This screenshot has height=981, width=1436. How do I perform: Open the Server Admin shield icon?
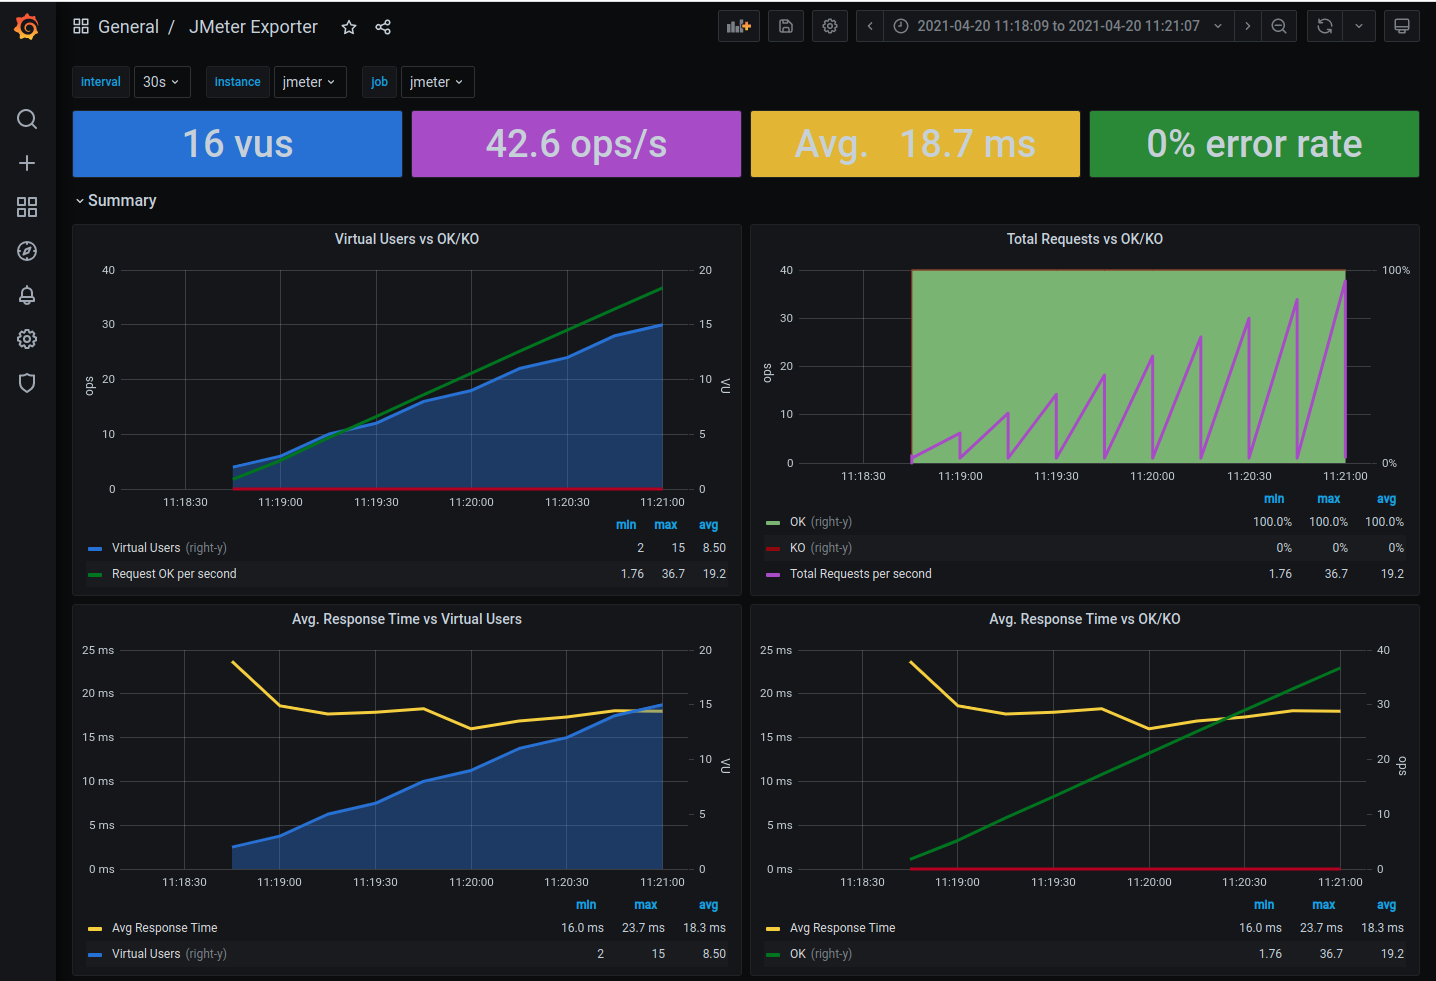(27, 383)
